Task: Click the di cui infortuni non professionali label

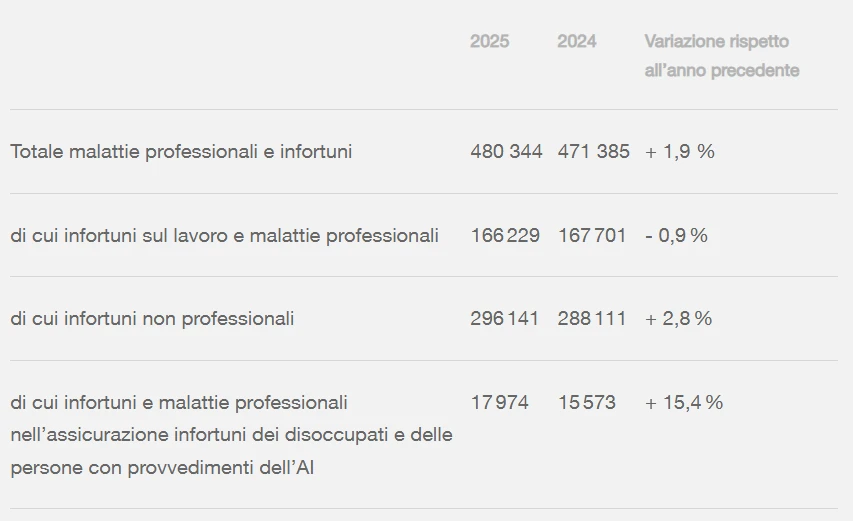Action: tap(152, 319)
